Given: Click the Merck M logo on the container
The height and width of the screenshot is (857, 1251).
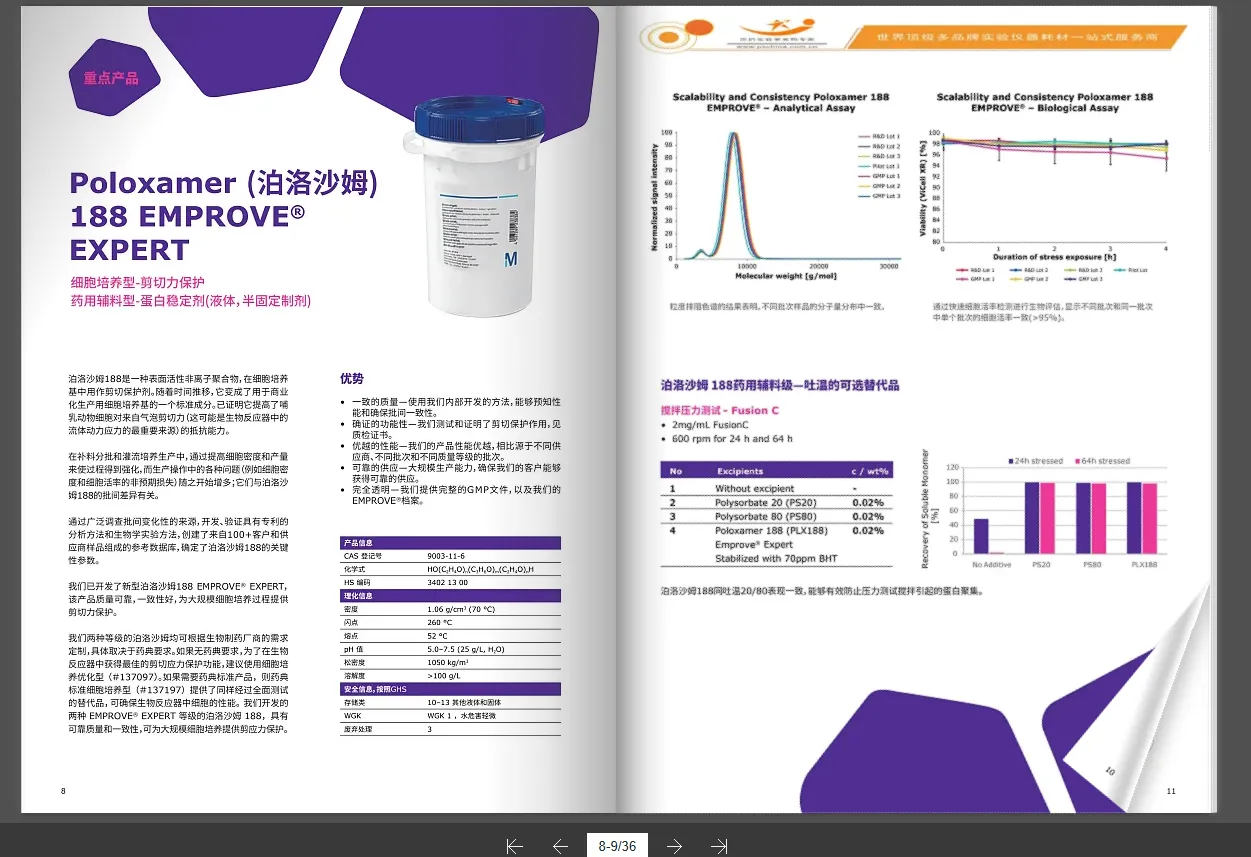Looking at the screenshot, I should pos(511,260).
